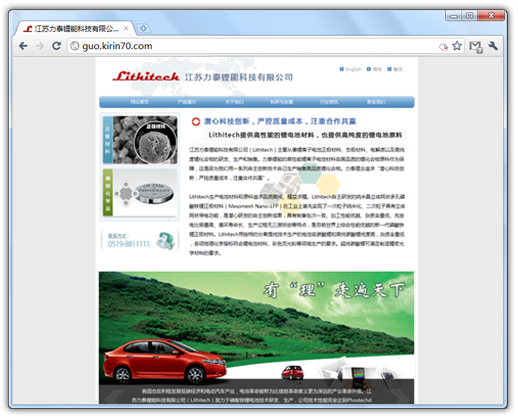Select the small red car carousel thumbnail

[292, 372]
